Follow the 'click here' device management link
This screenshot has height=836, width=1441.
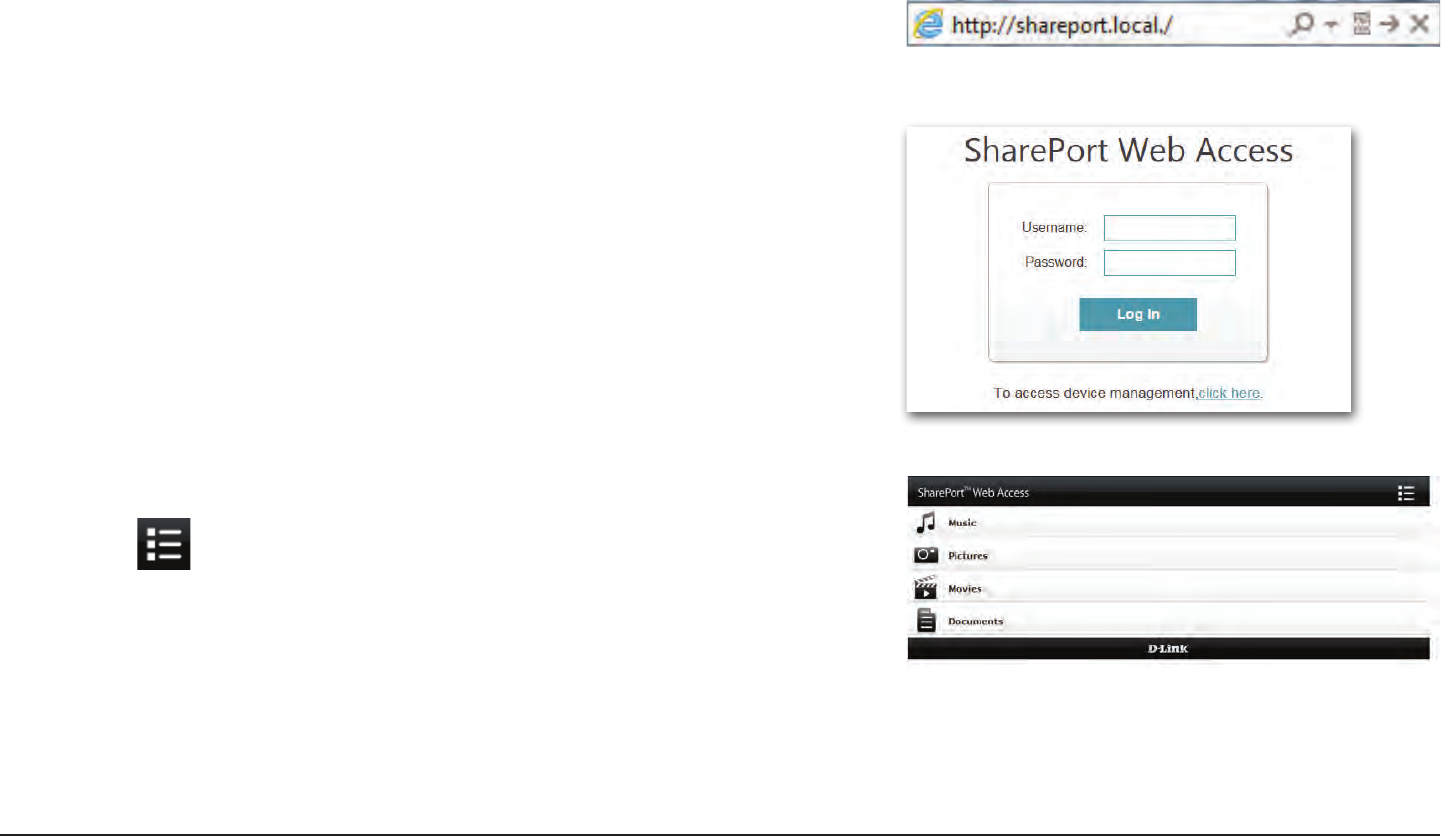coord(1229,394)
